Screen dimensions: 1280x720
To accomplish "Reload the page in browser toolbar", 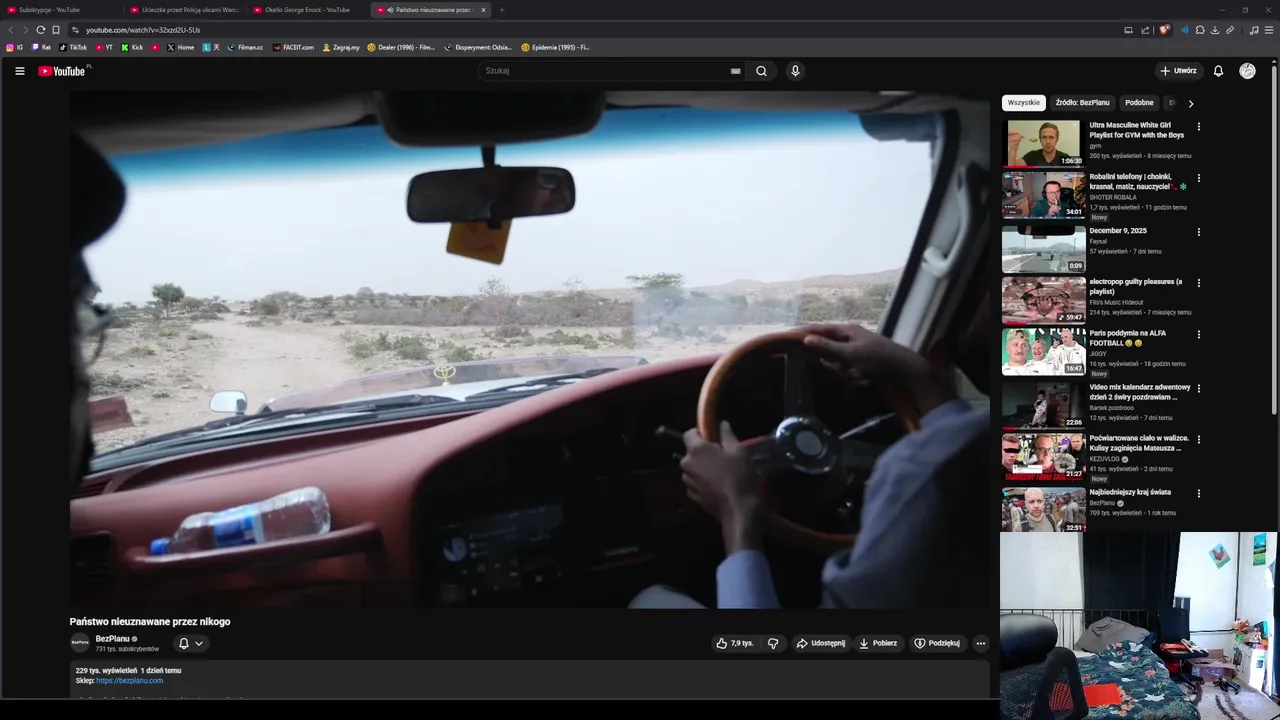I will tap(40, 30).
